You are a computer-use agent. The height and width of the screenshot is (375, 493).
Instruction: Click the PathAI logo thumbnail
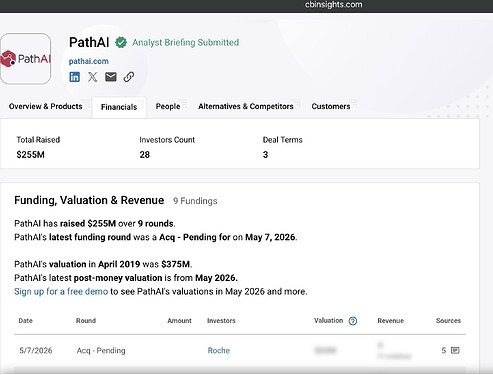pos(26,59)
